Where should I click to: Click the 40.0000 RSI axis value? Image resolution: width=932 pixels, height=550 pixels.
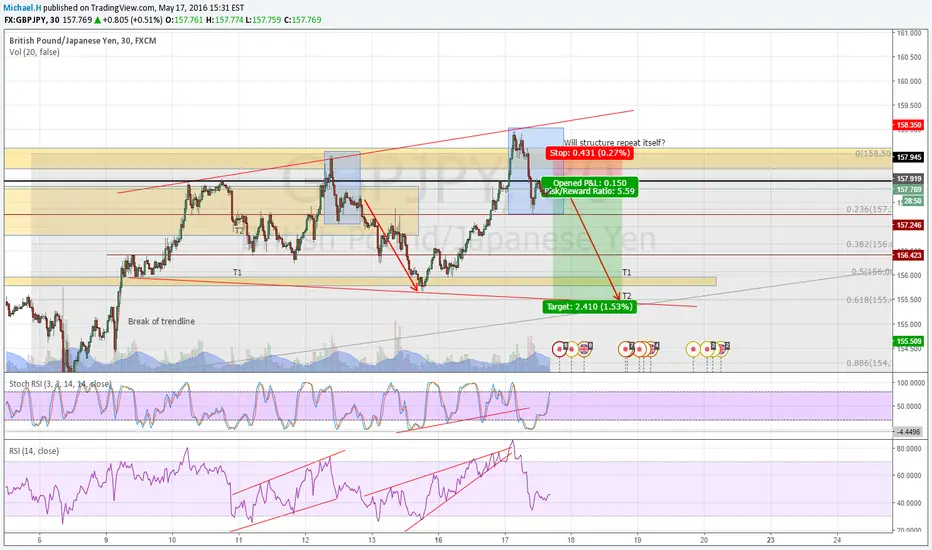click(911, 503)
